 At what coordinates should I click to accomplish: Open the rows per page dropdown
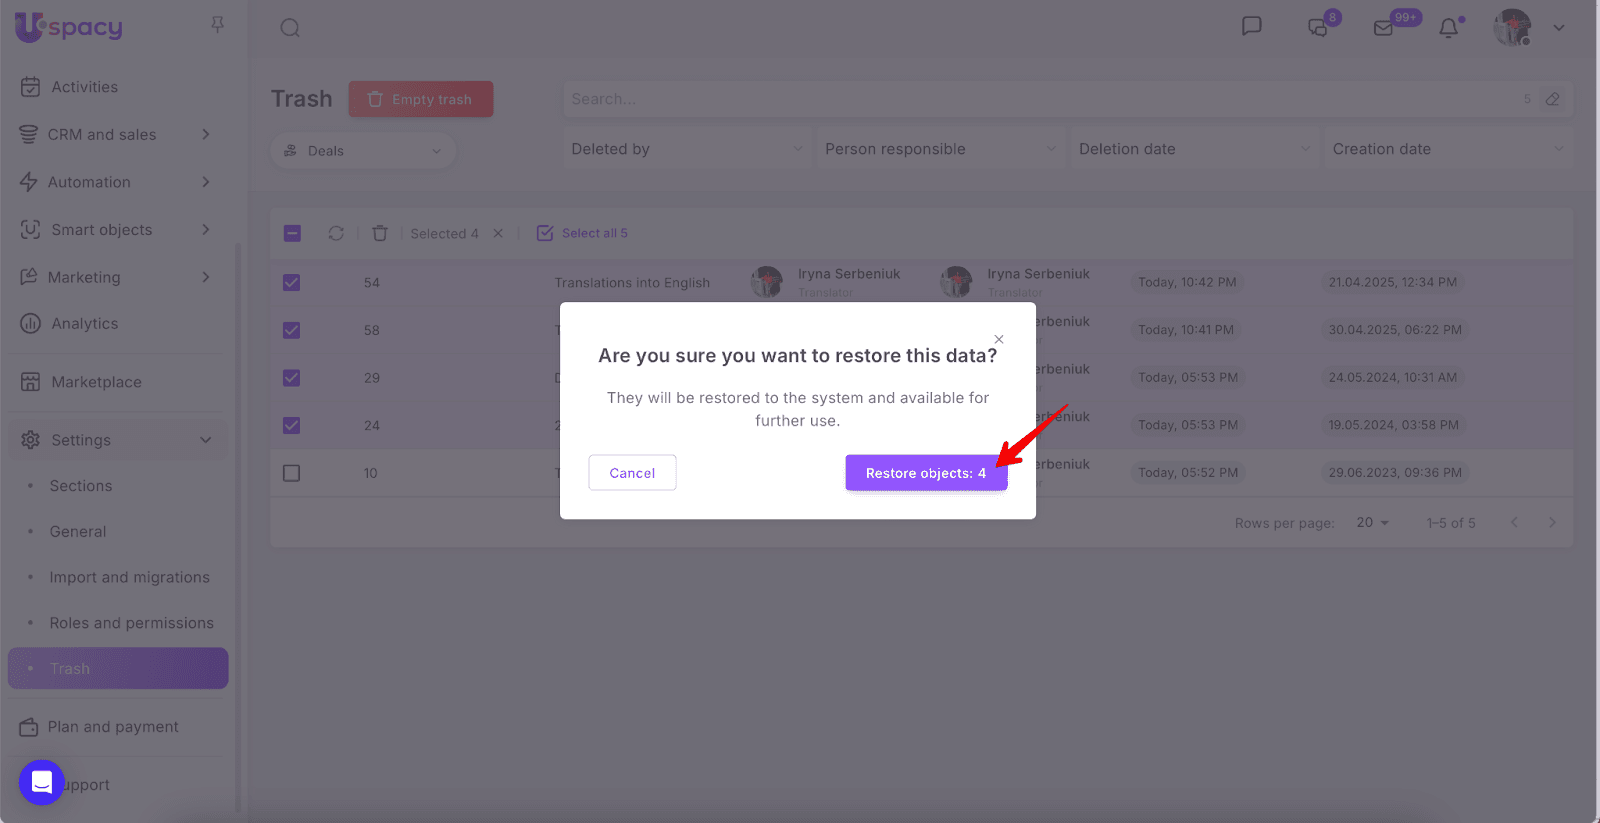1372,523
